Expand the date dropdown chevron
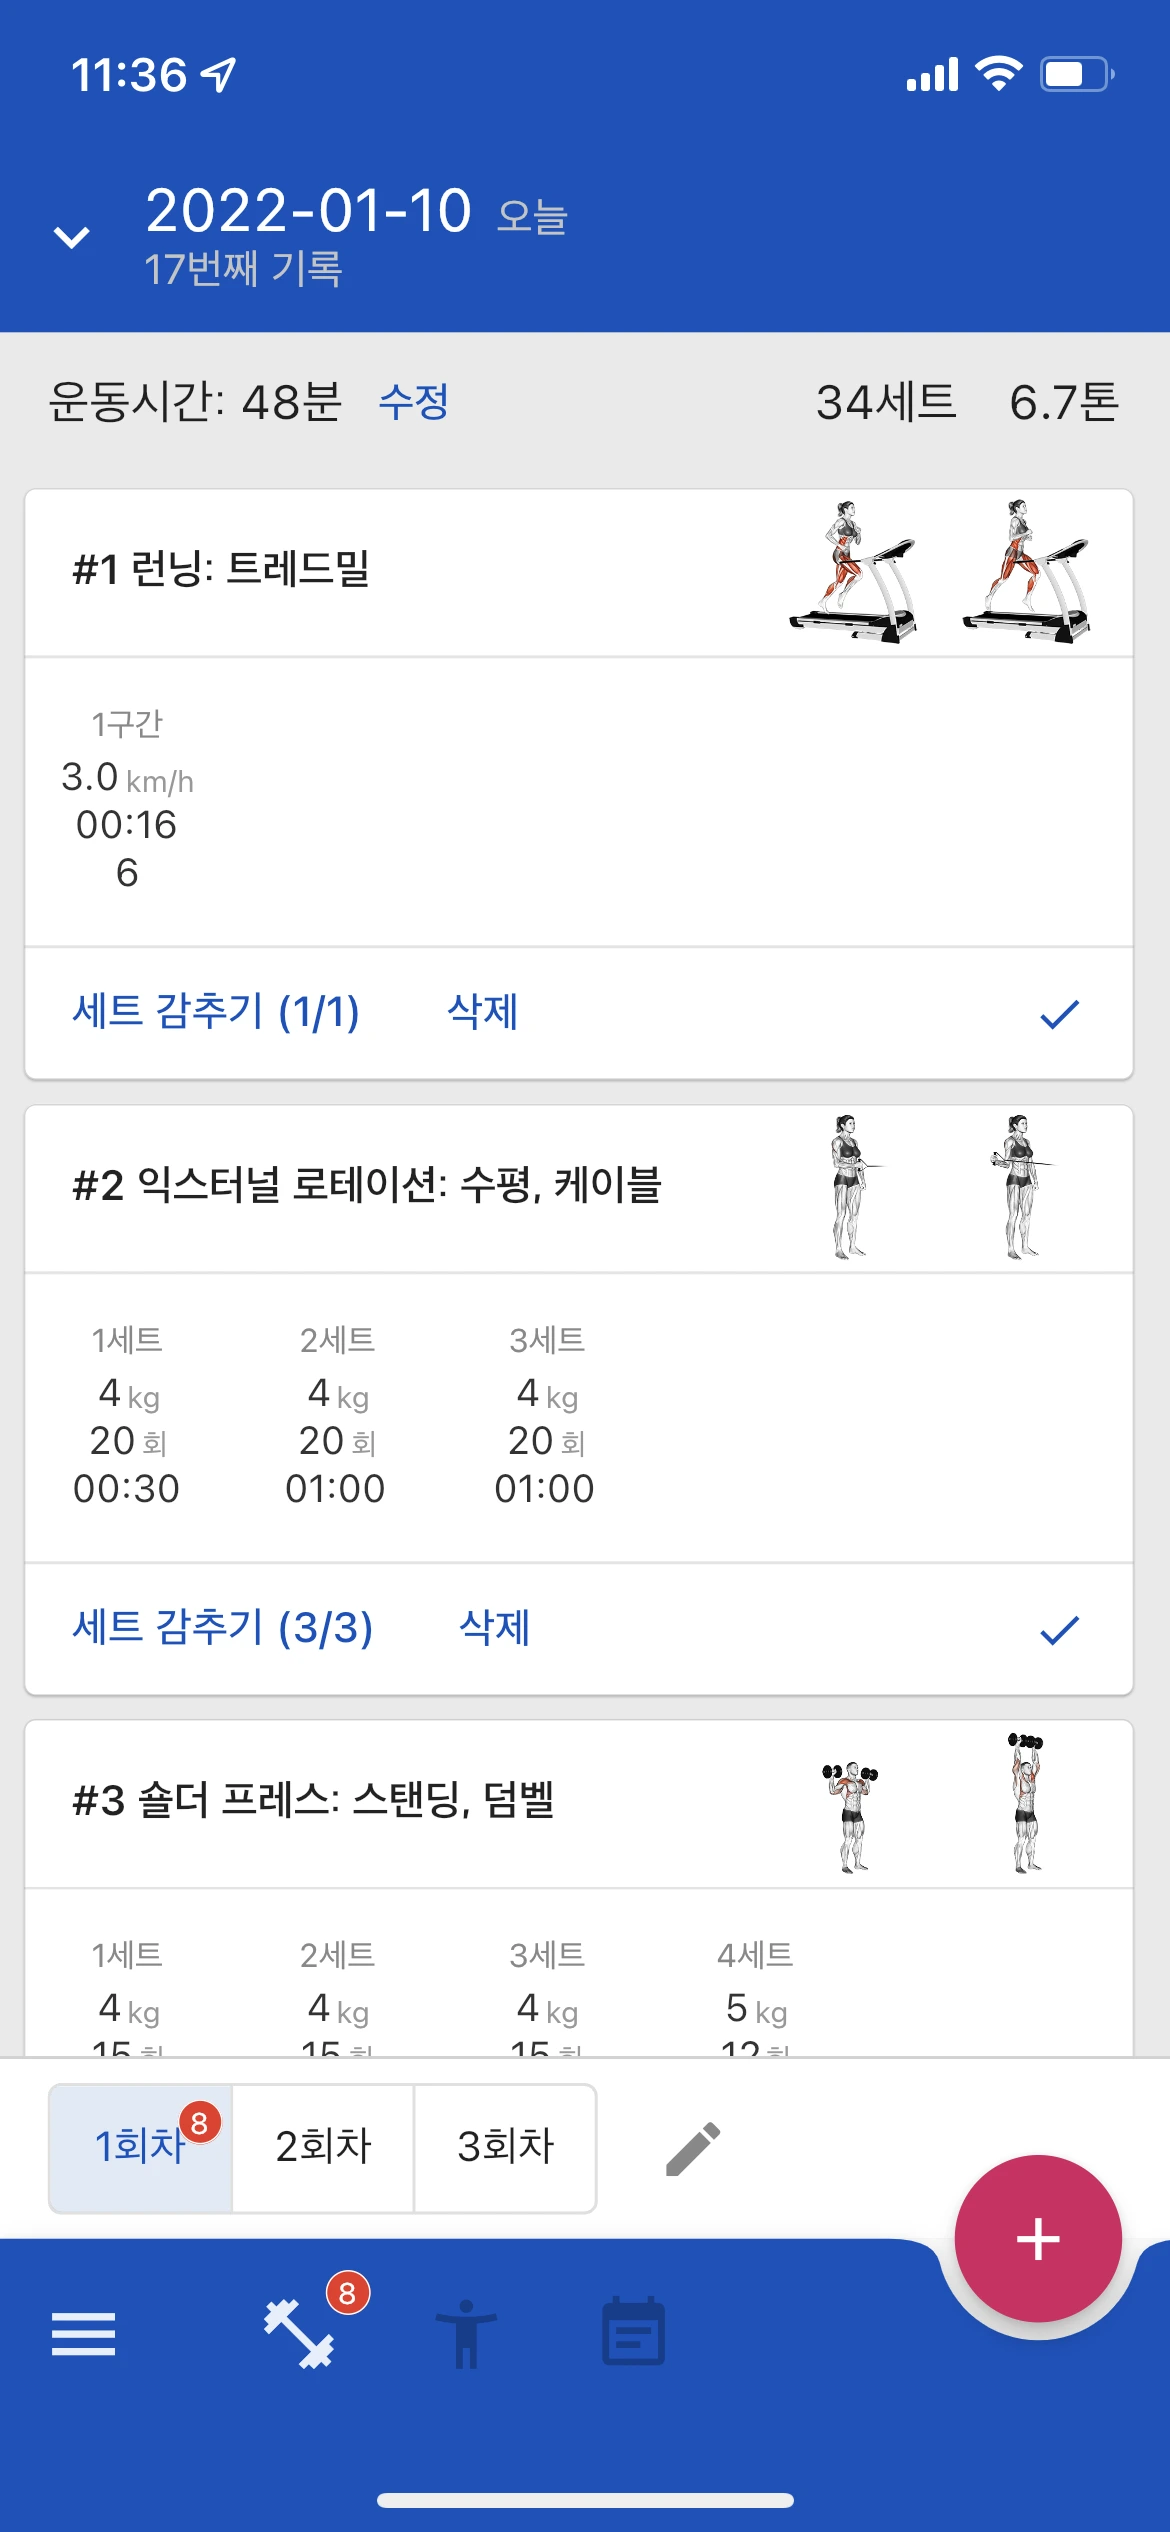This screenshot has height=2532, width=1170. [x=72, y=238]
